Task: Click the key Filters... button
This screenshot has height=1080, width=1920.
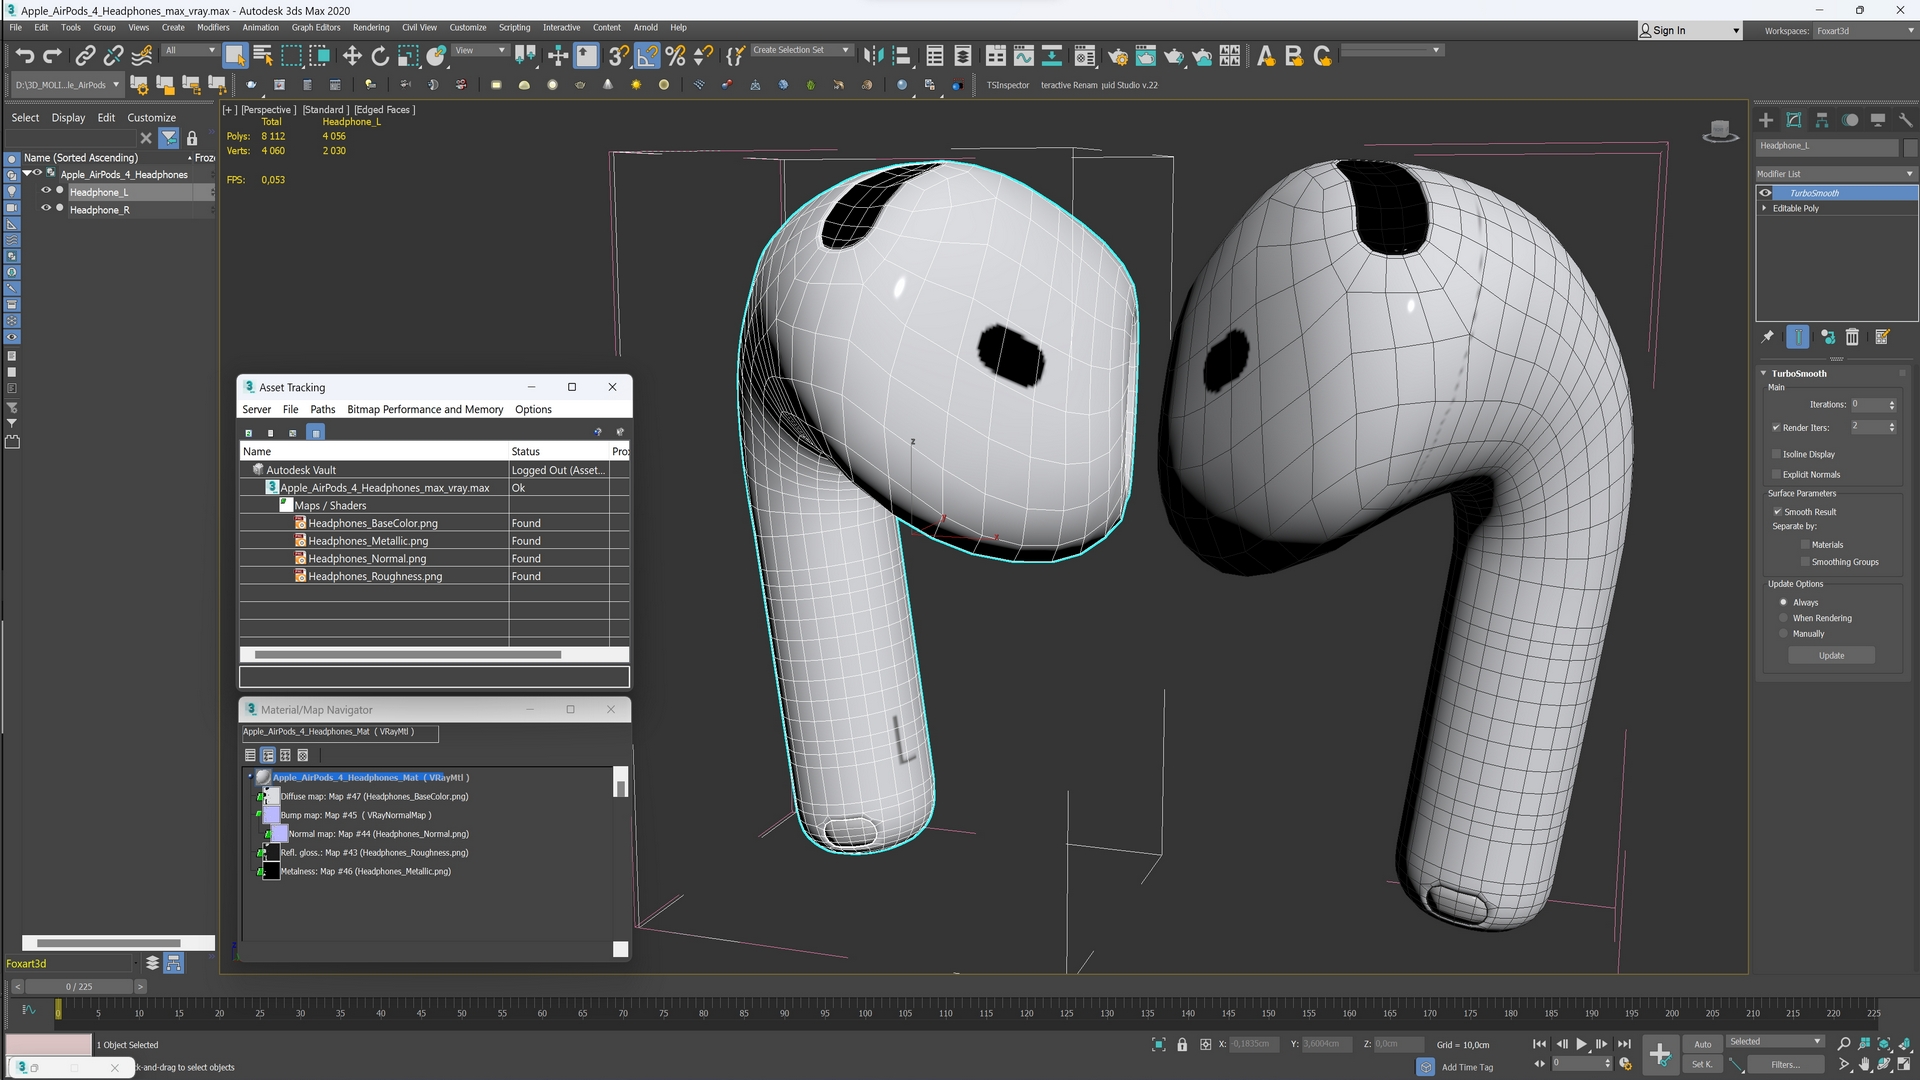Action: pos(1785,1065)
